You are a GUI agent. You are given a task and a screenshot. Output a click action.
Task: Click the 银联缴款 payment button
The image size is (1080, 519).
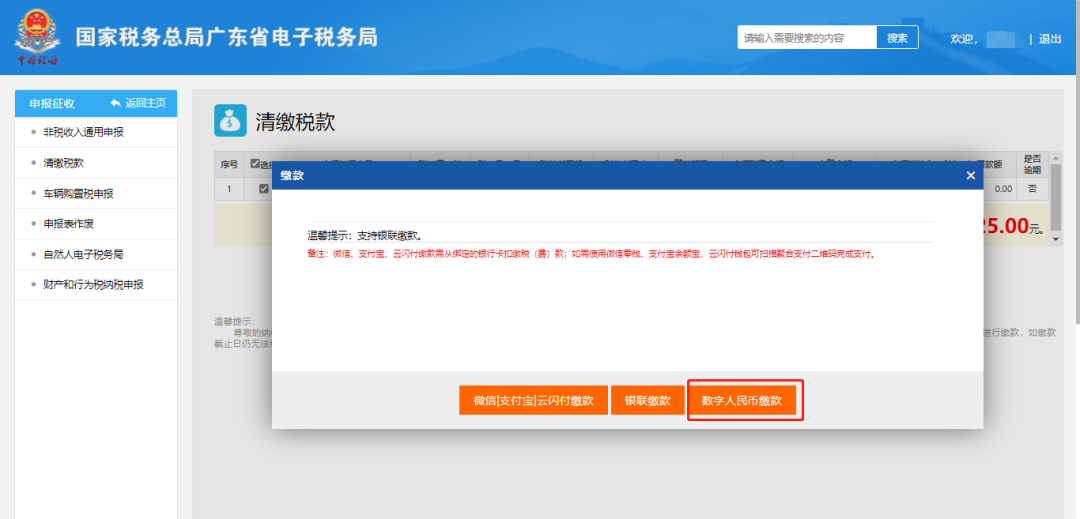pos(647,401)
